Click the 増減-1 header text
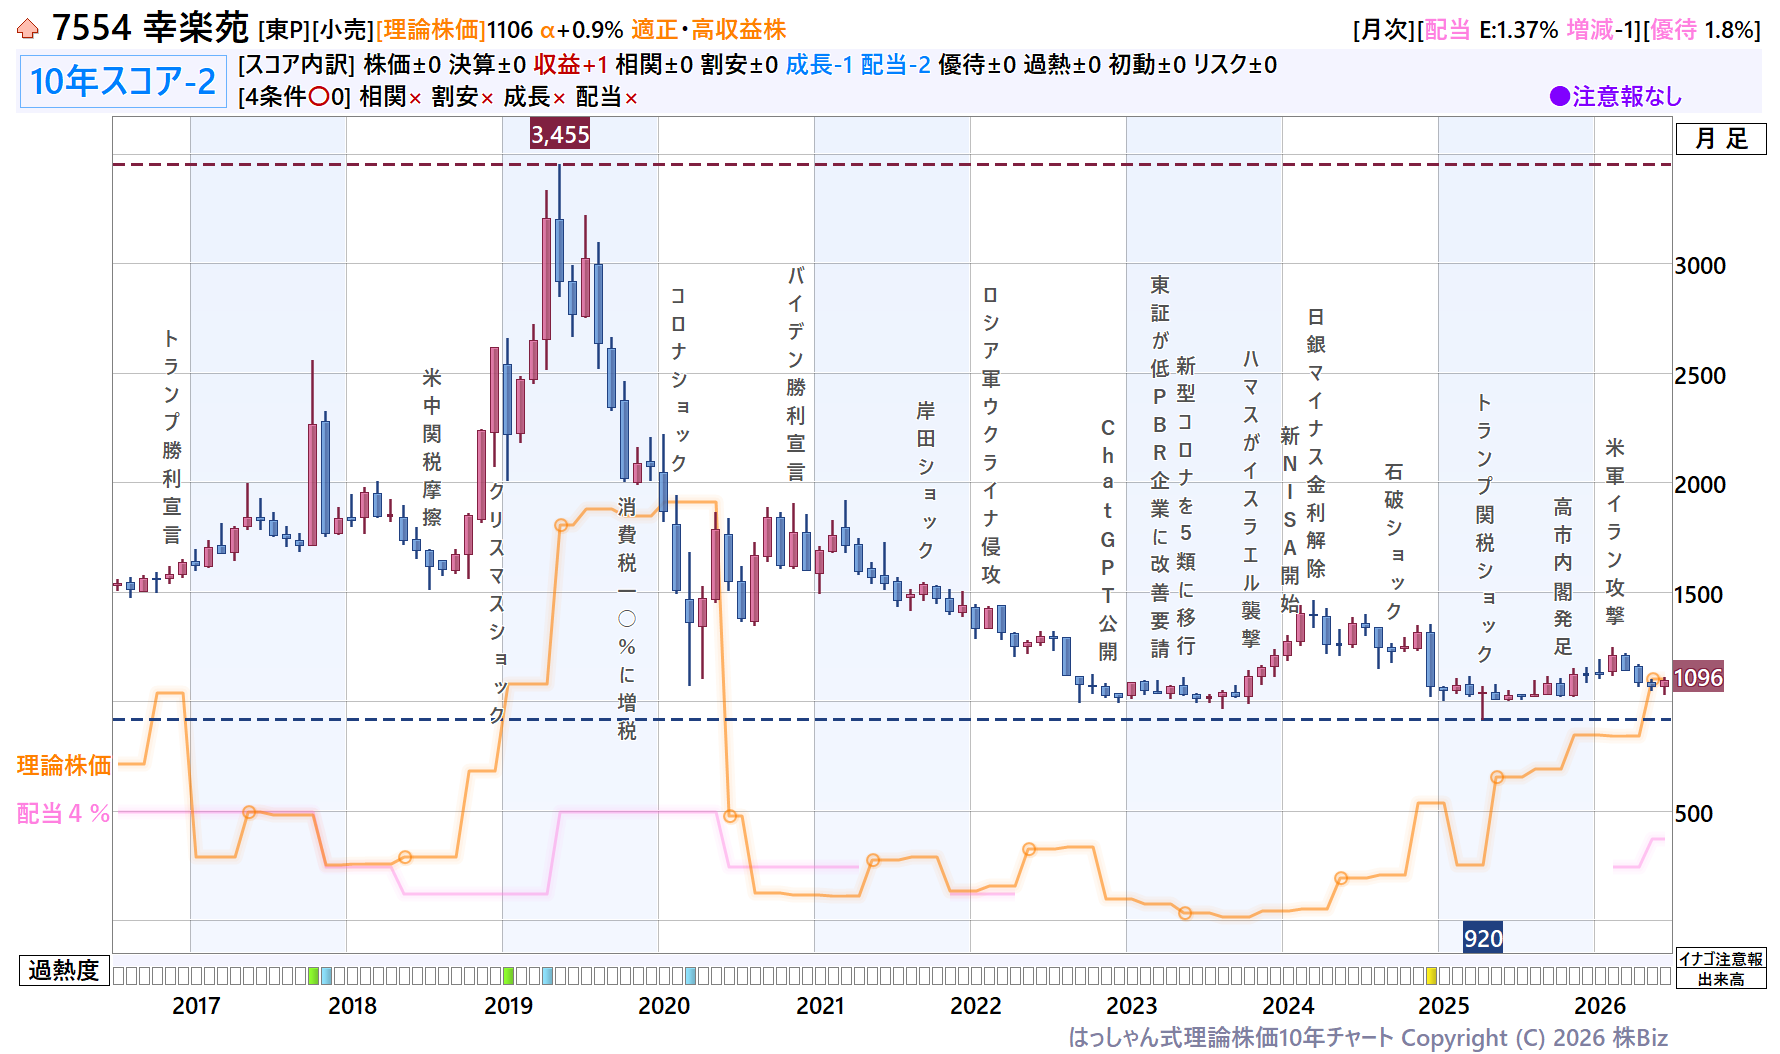Screen dimensions: 1780x1054 [1603, 30]
